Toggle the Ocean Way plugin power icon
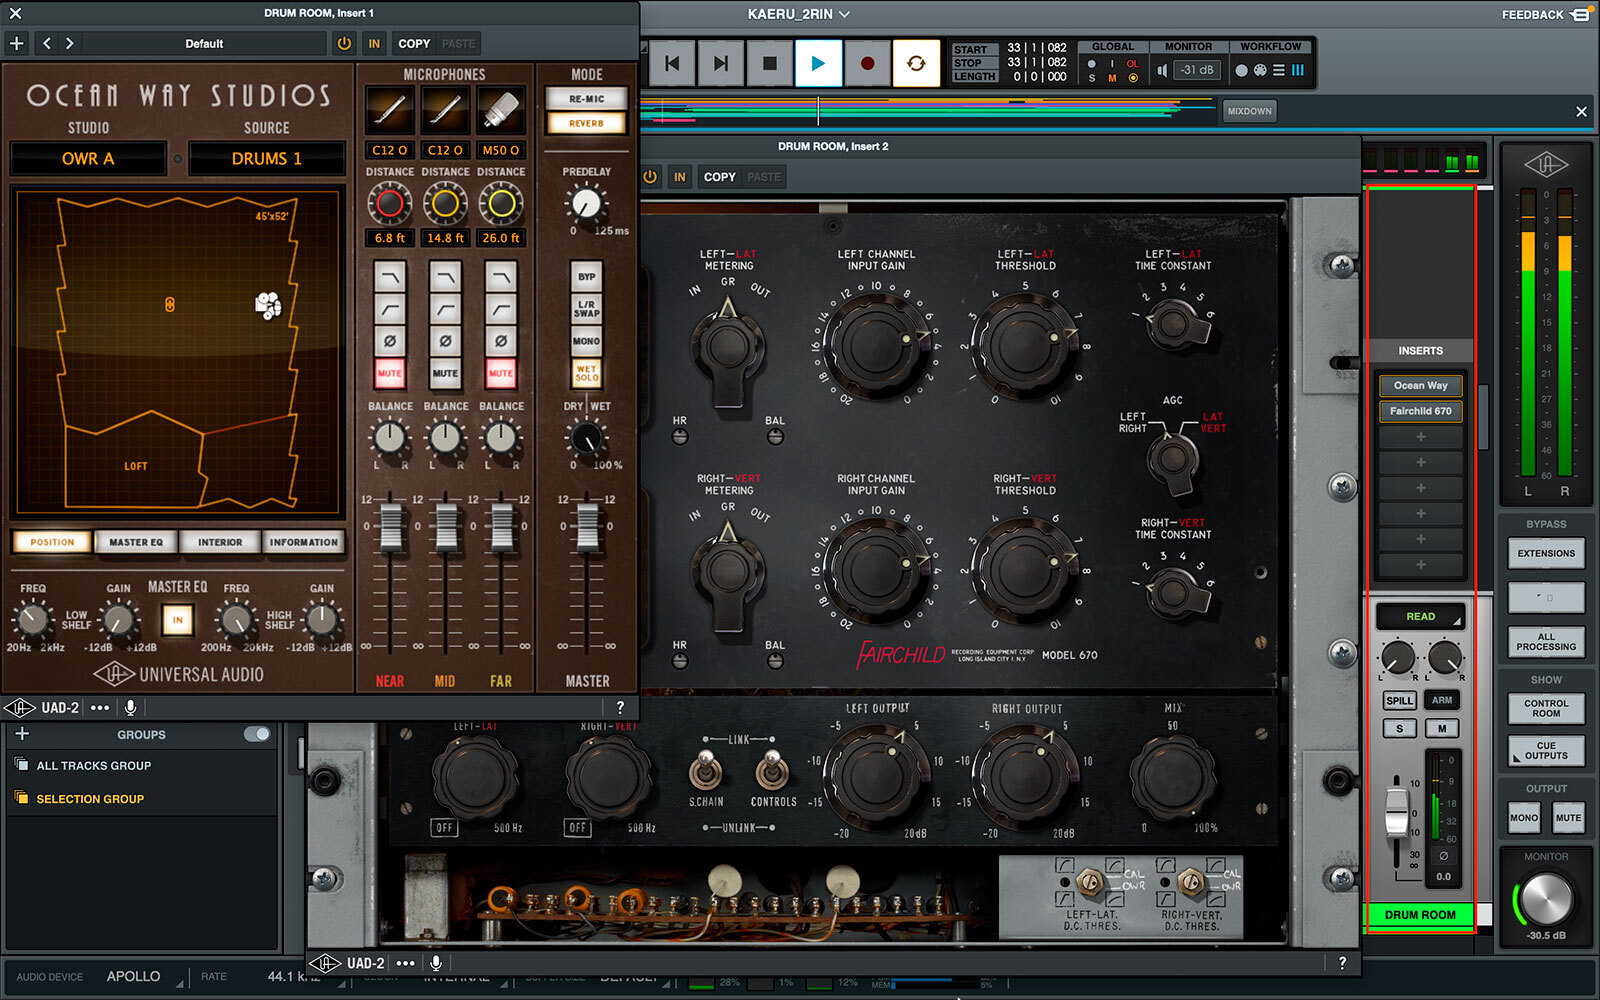 344,43
